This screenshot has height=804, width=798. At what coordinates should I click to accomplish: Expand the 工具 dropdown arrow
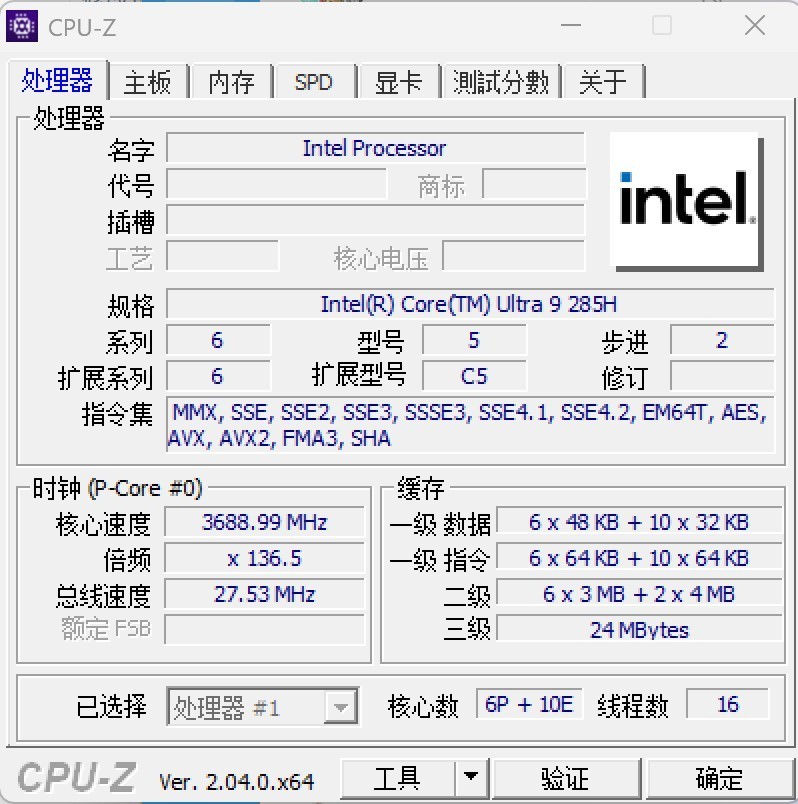click(471, 778)
